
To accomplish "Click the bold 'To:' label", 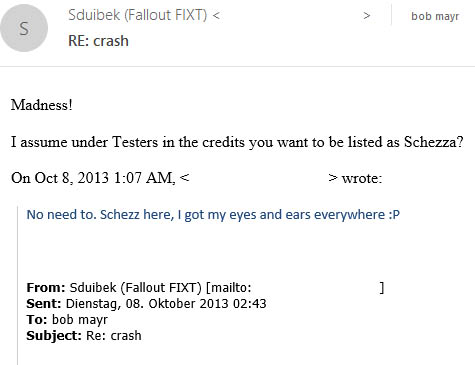I will tap(37, 320).
